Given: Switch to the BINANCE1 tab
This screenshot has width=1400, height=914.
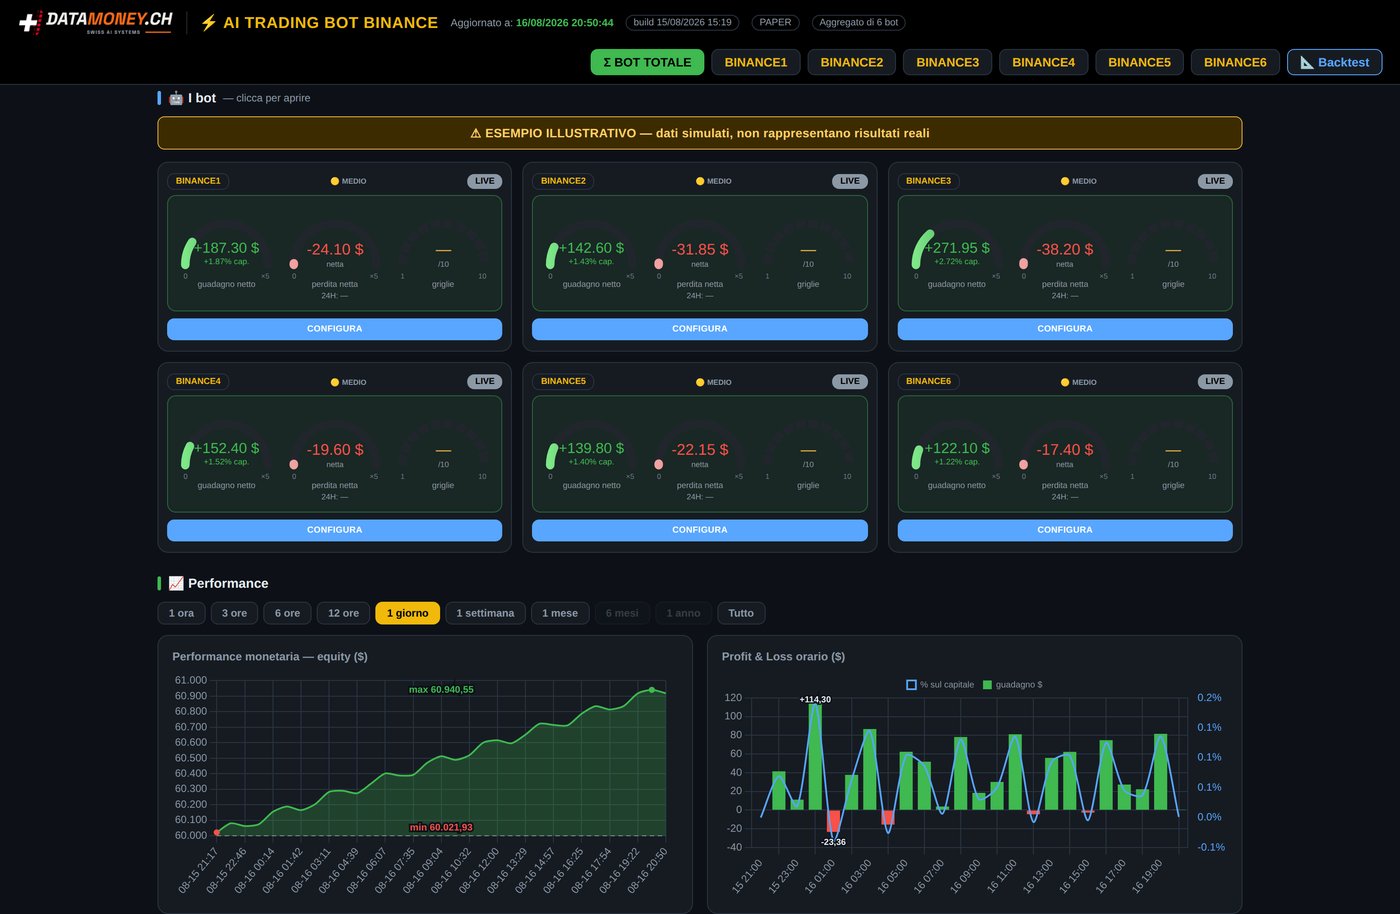Looking at the screenshot, I should pyautogui.click(x=756, y=62).
